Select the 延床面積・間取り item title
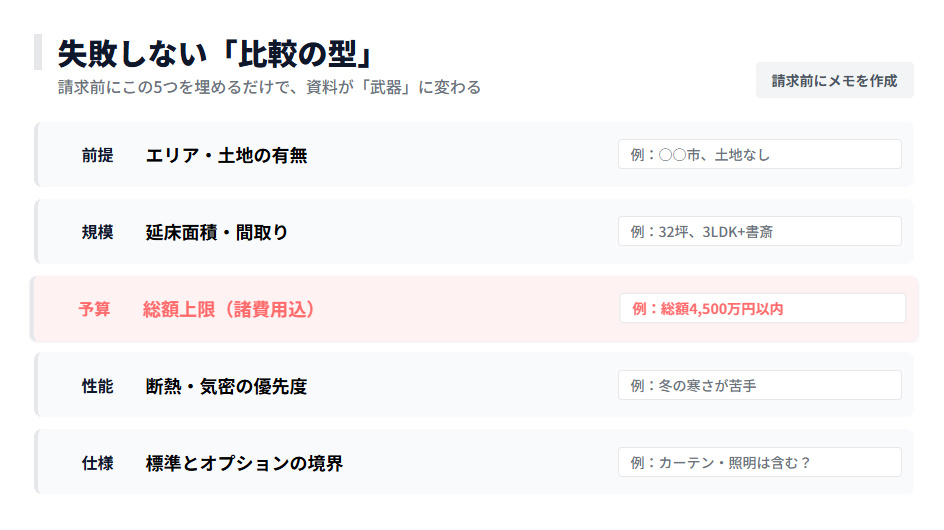Image resolution: width=944 pixels, height=530 pixels. click(x=217, y=232)
